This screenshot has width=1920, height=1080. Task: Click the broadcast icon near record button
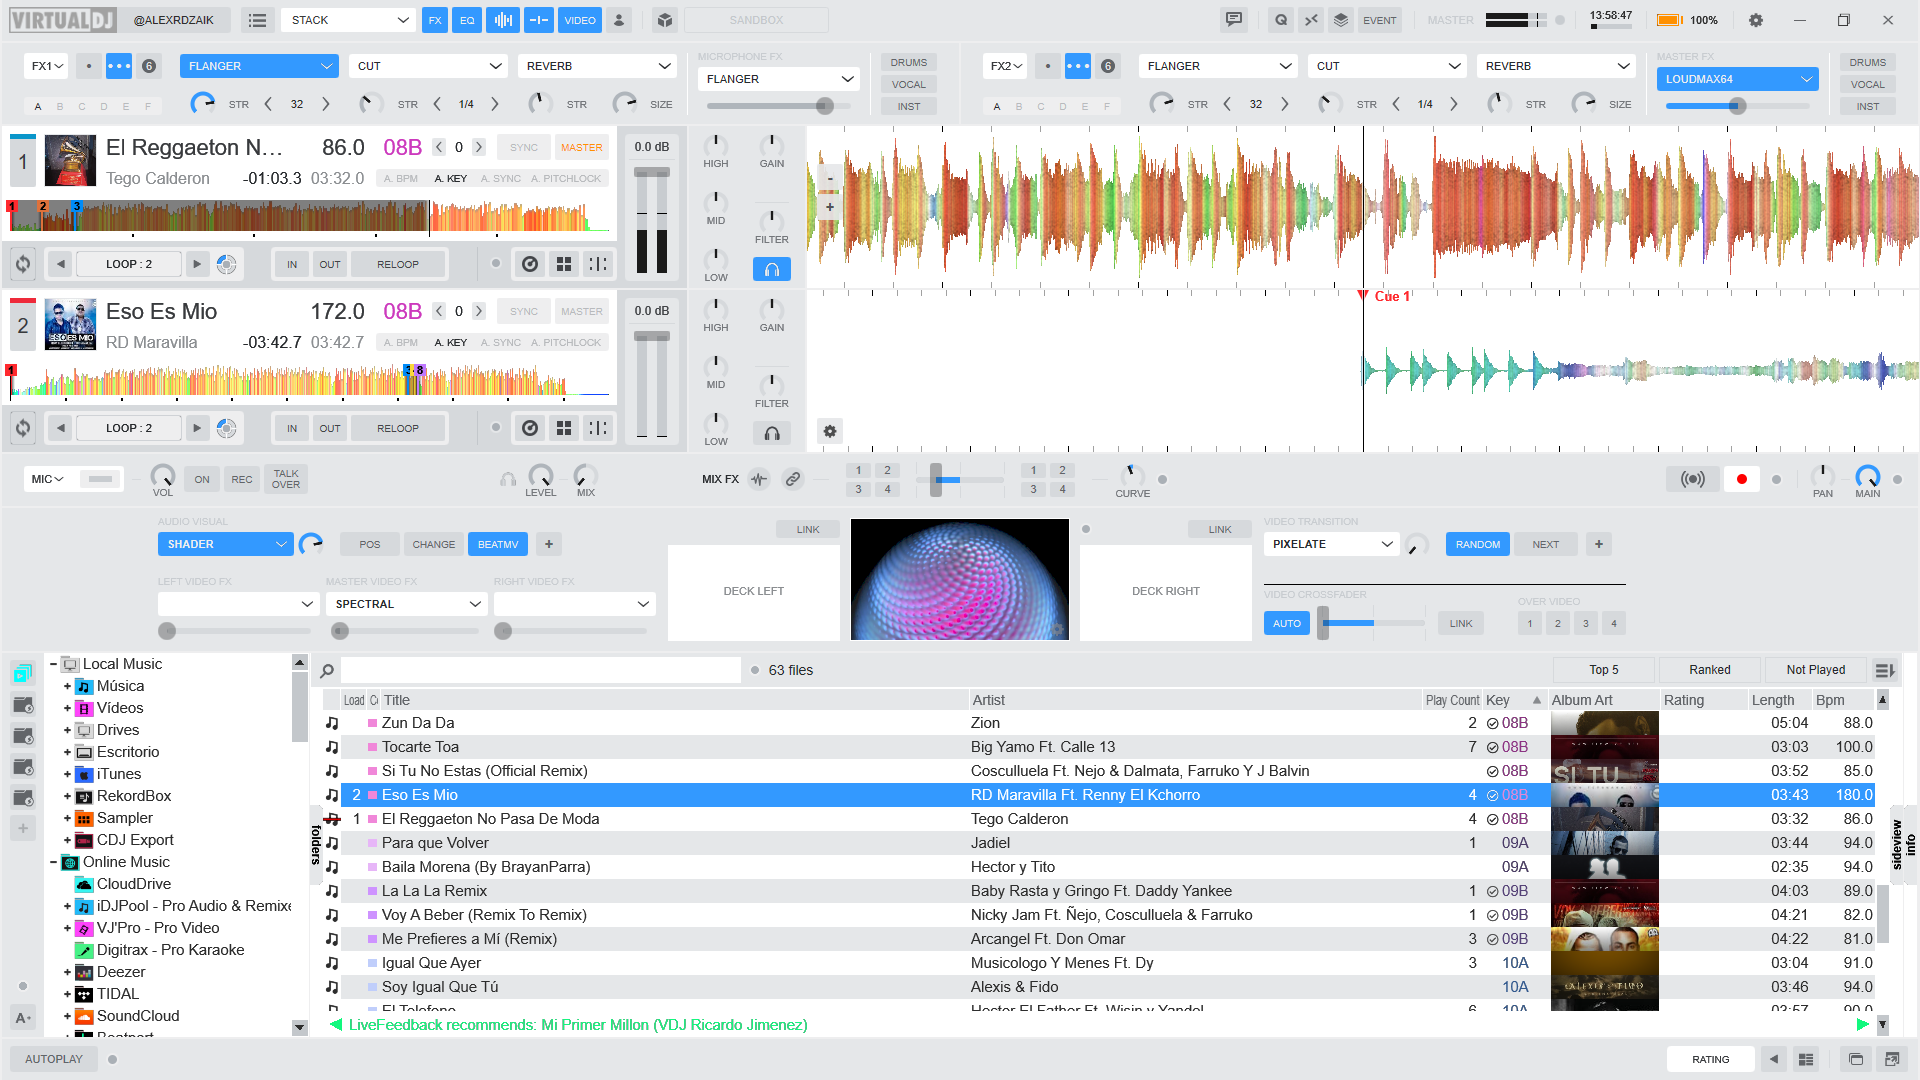1693,479
